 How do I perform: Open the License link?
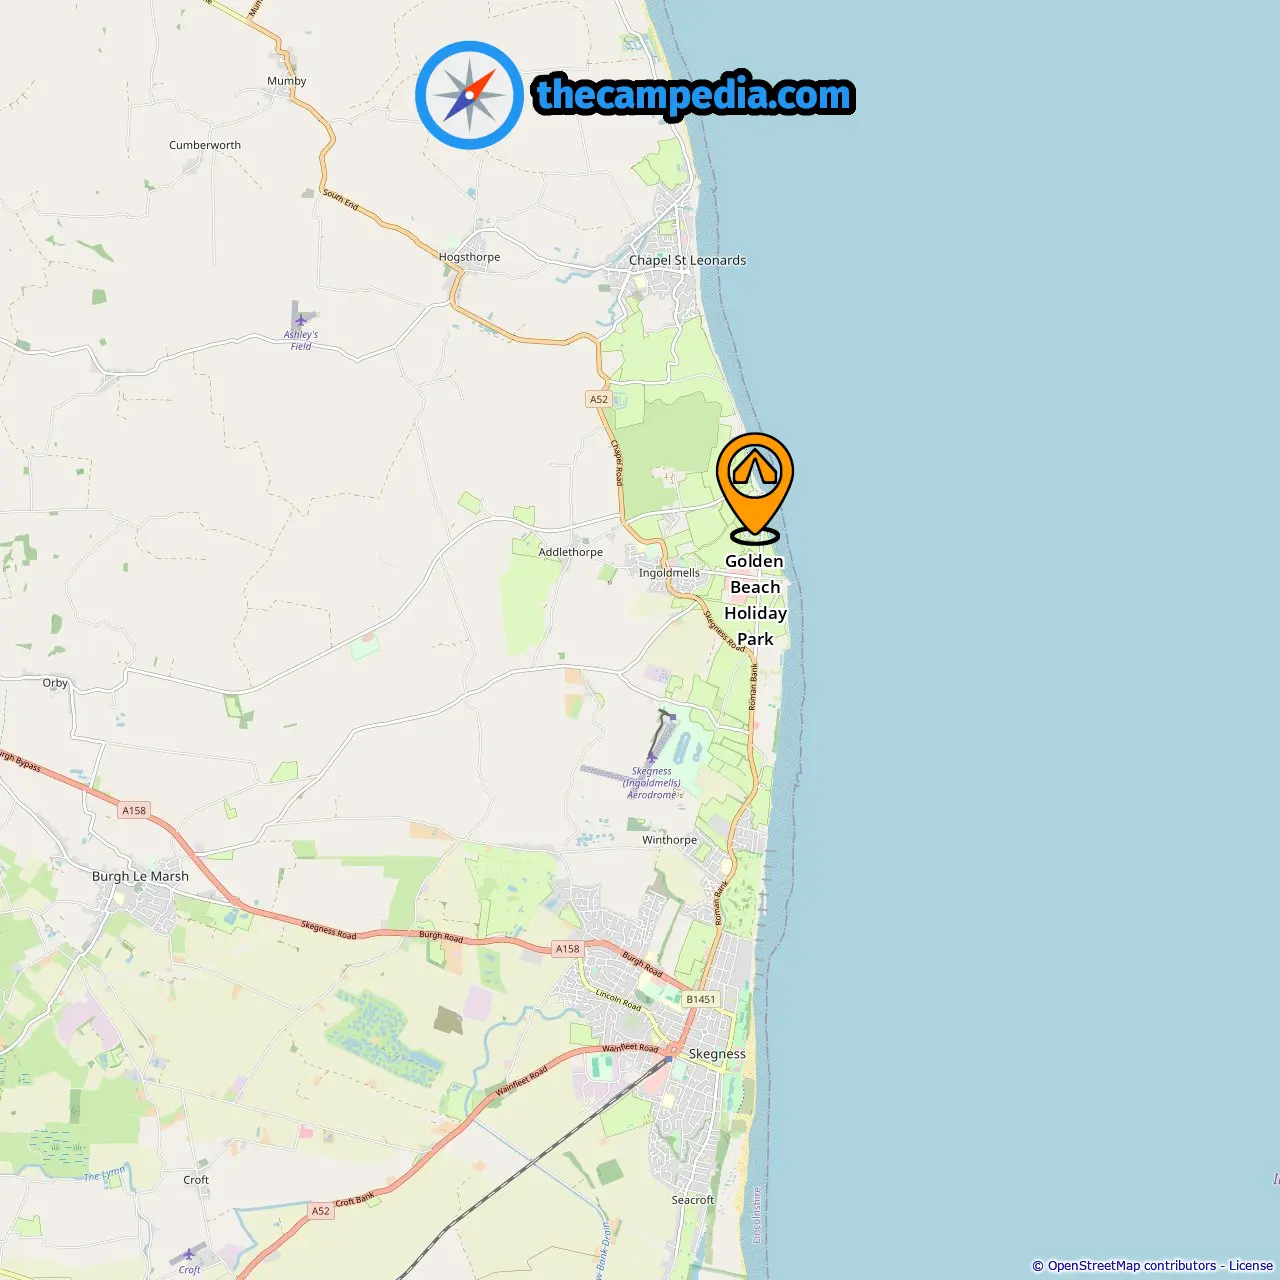1251,1266
